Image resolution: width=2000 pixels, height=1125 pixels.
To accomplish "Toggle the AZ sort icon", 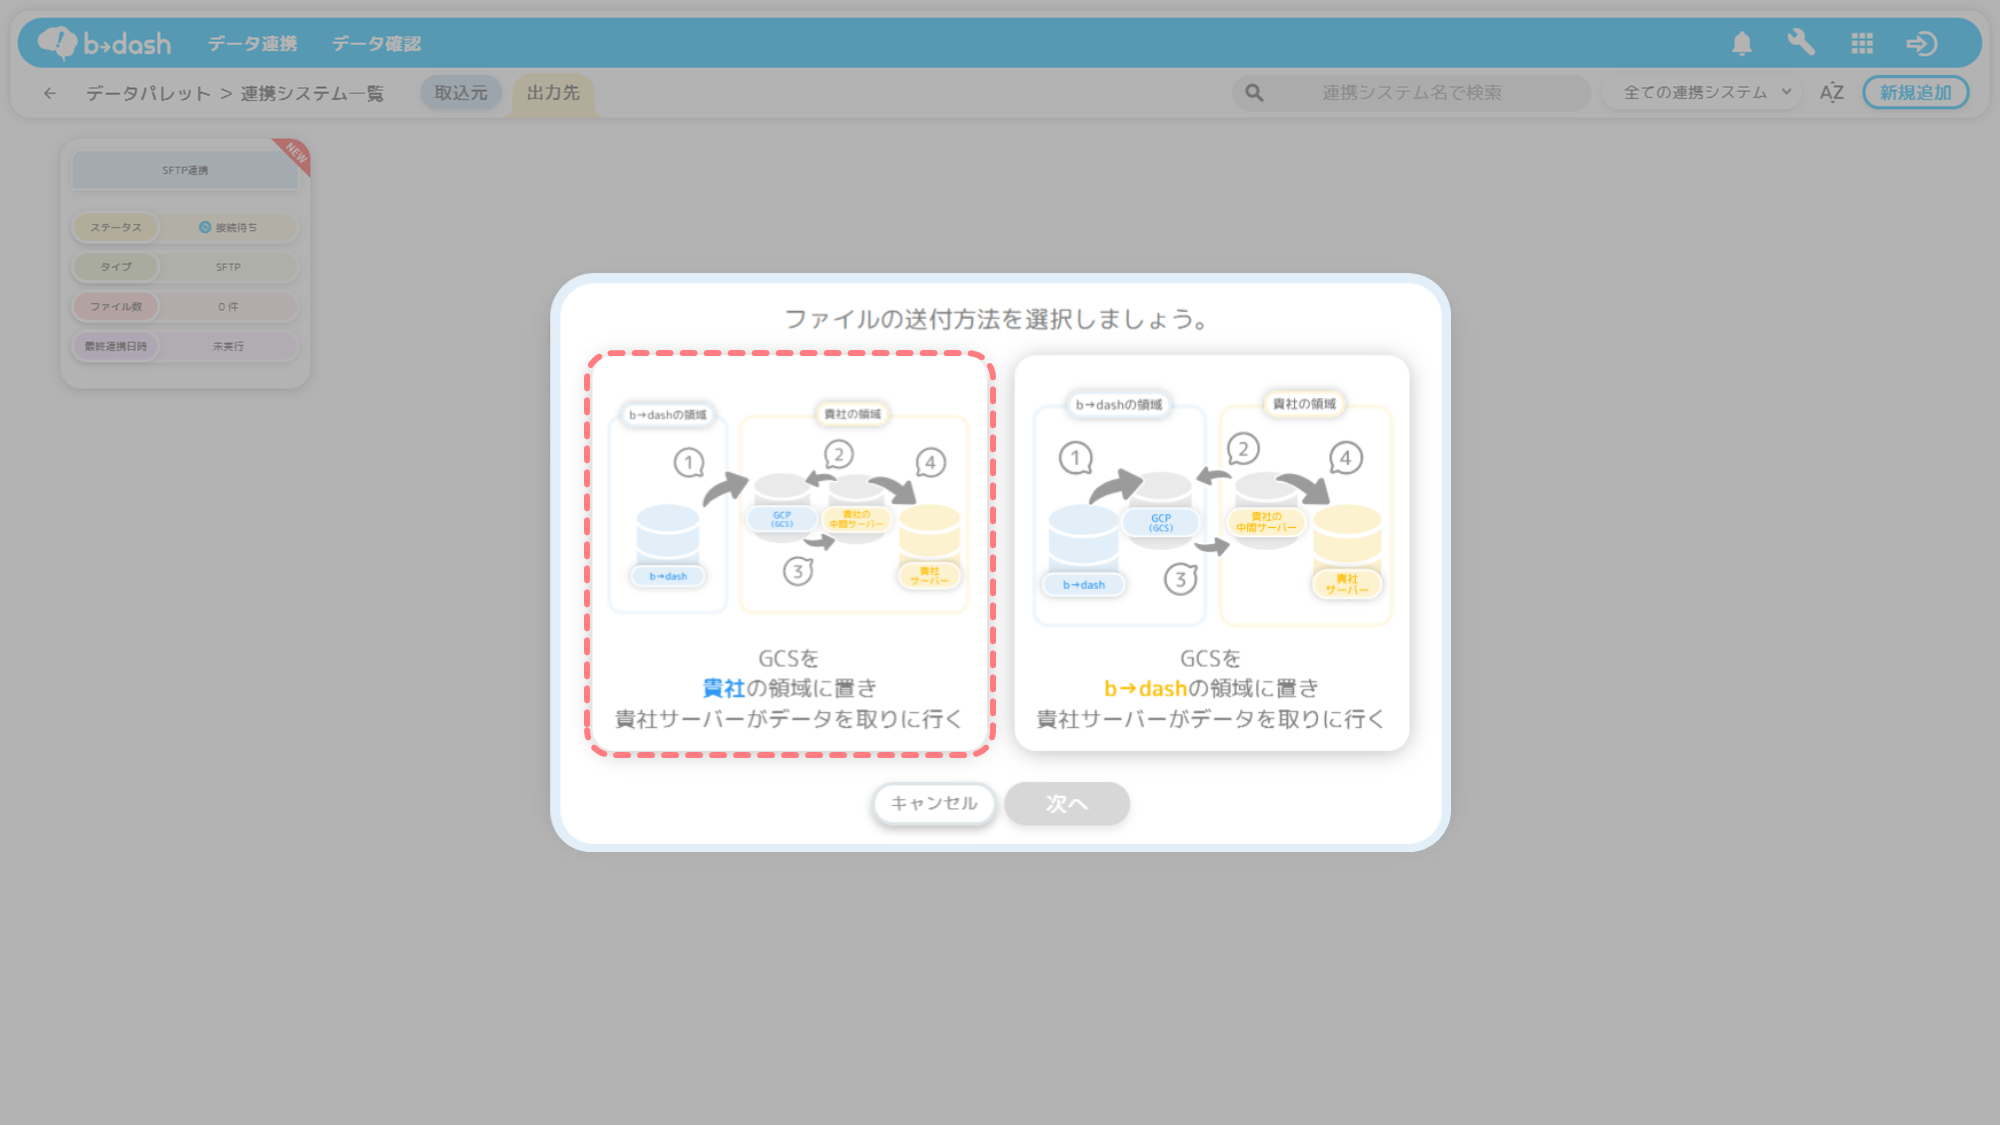I will (1831, 93).
